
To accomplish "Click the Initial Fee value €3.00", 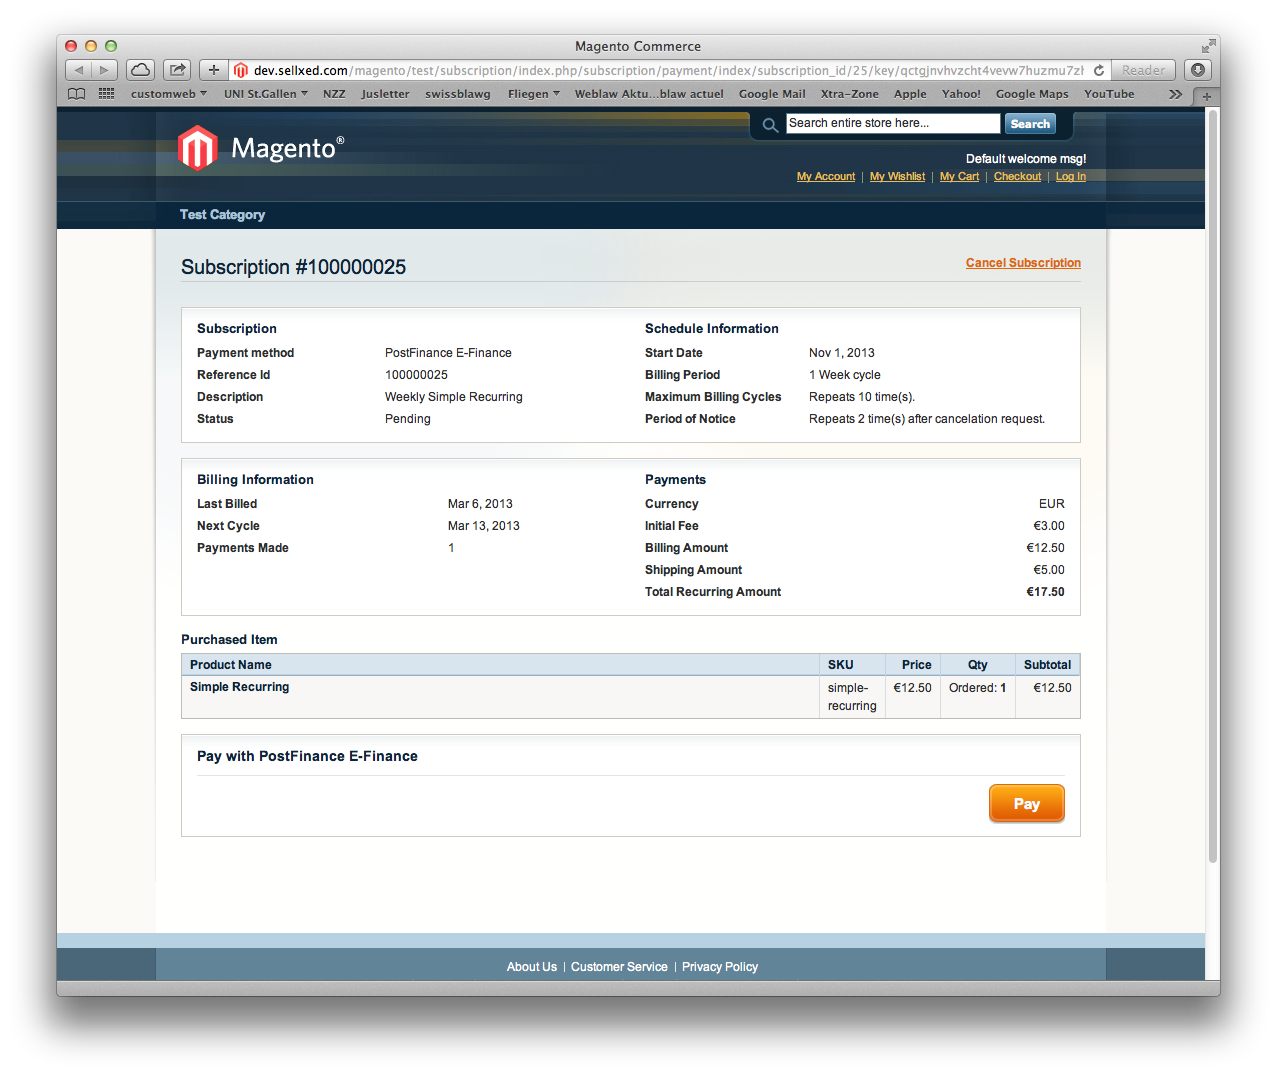I will pos(1049,526).
